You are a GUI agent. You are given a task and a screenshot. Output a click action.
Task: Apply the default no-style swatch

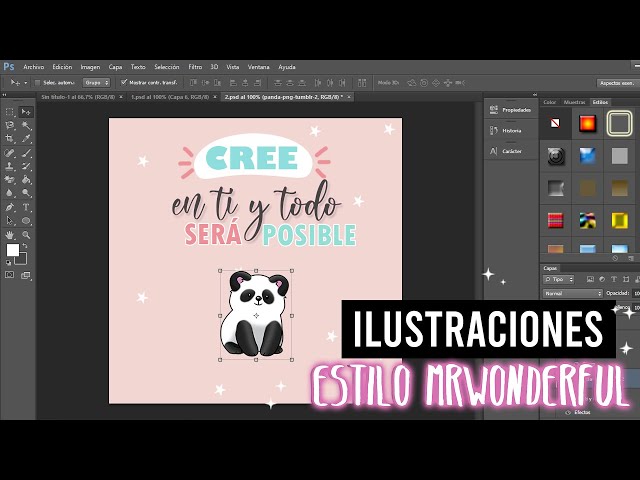pyautogui.click(x=555, y=123)
